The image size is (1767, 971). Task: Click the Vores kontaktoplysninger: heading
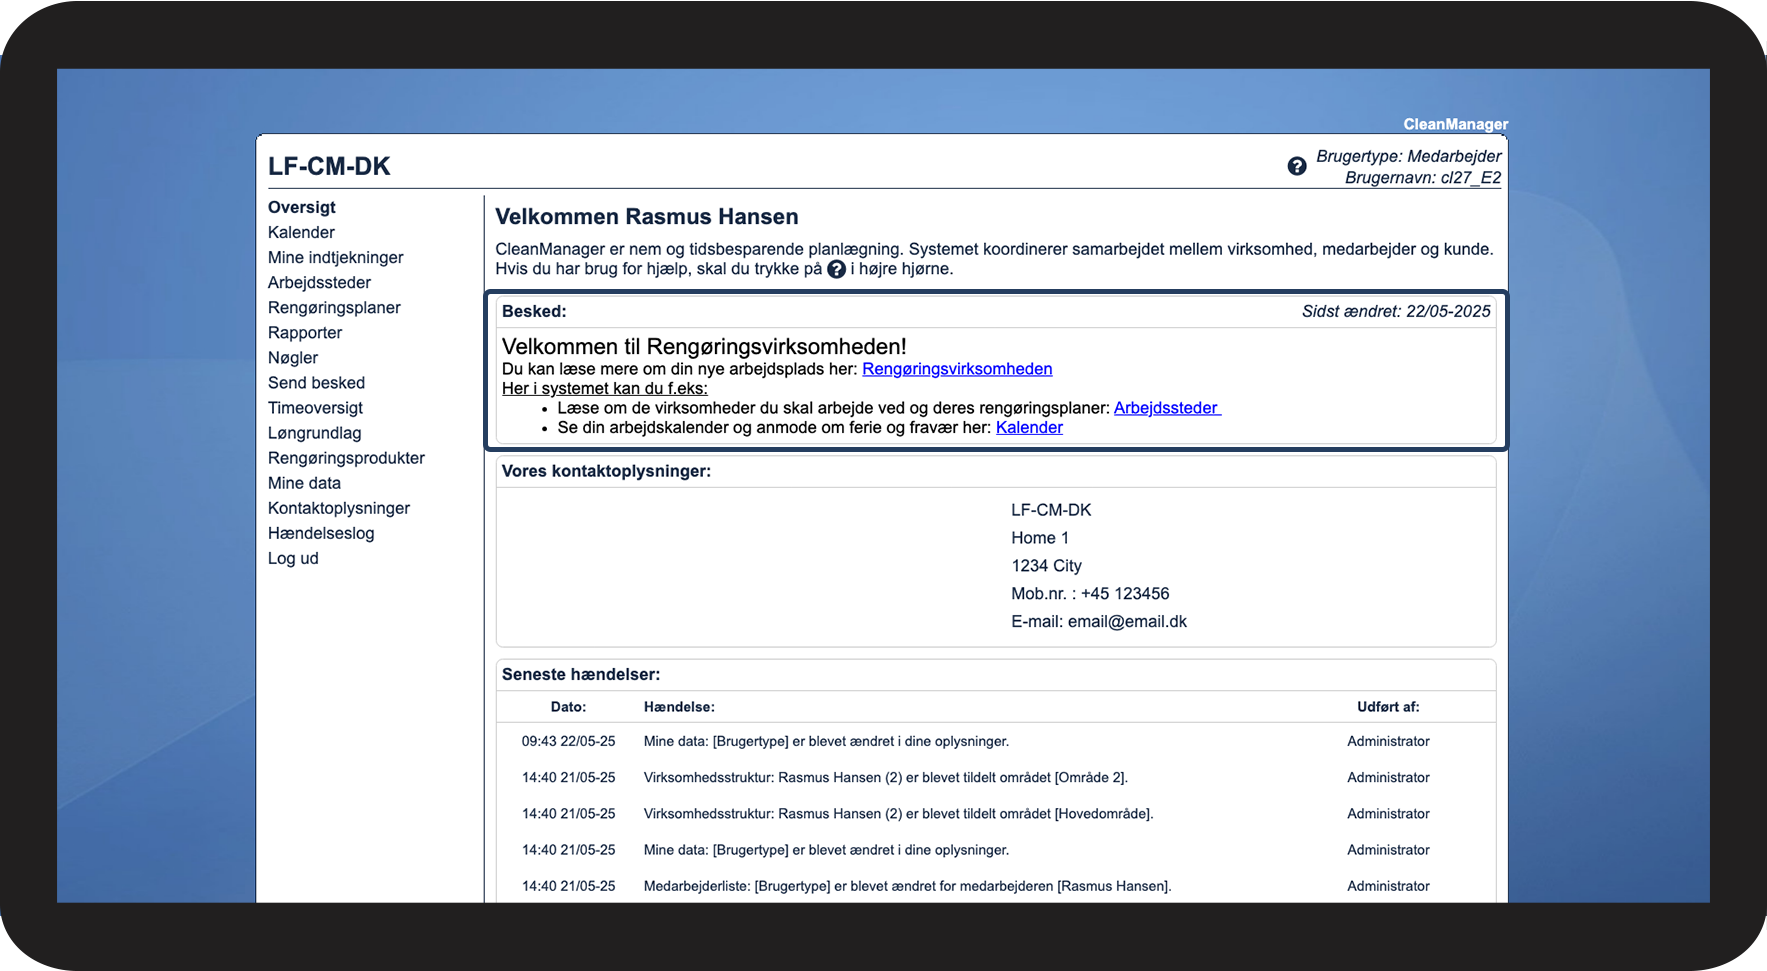(606, 470)
